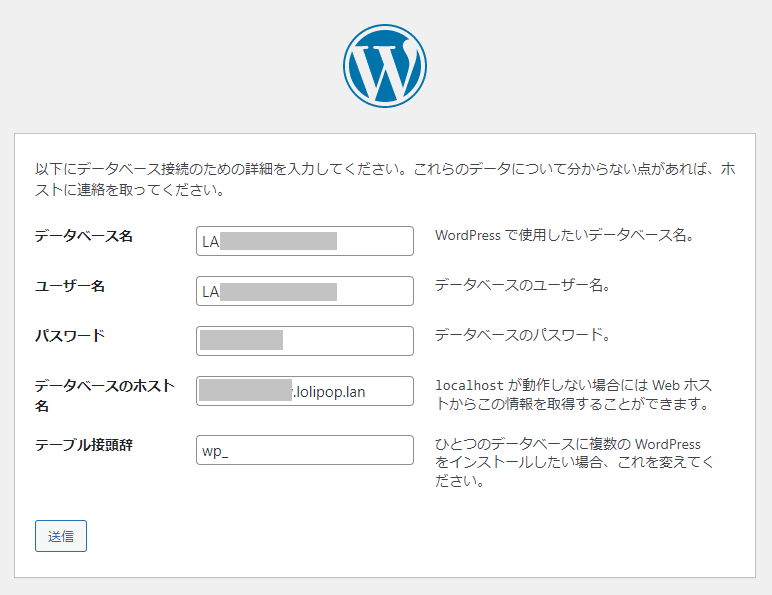Click the WordPress logo
Viewport: 772px width, 595px height.
[385, 66]
